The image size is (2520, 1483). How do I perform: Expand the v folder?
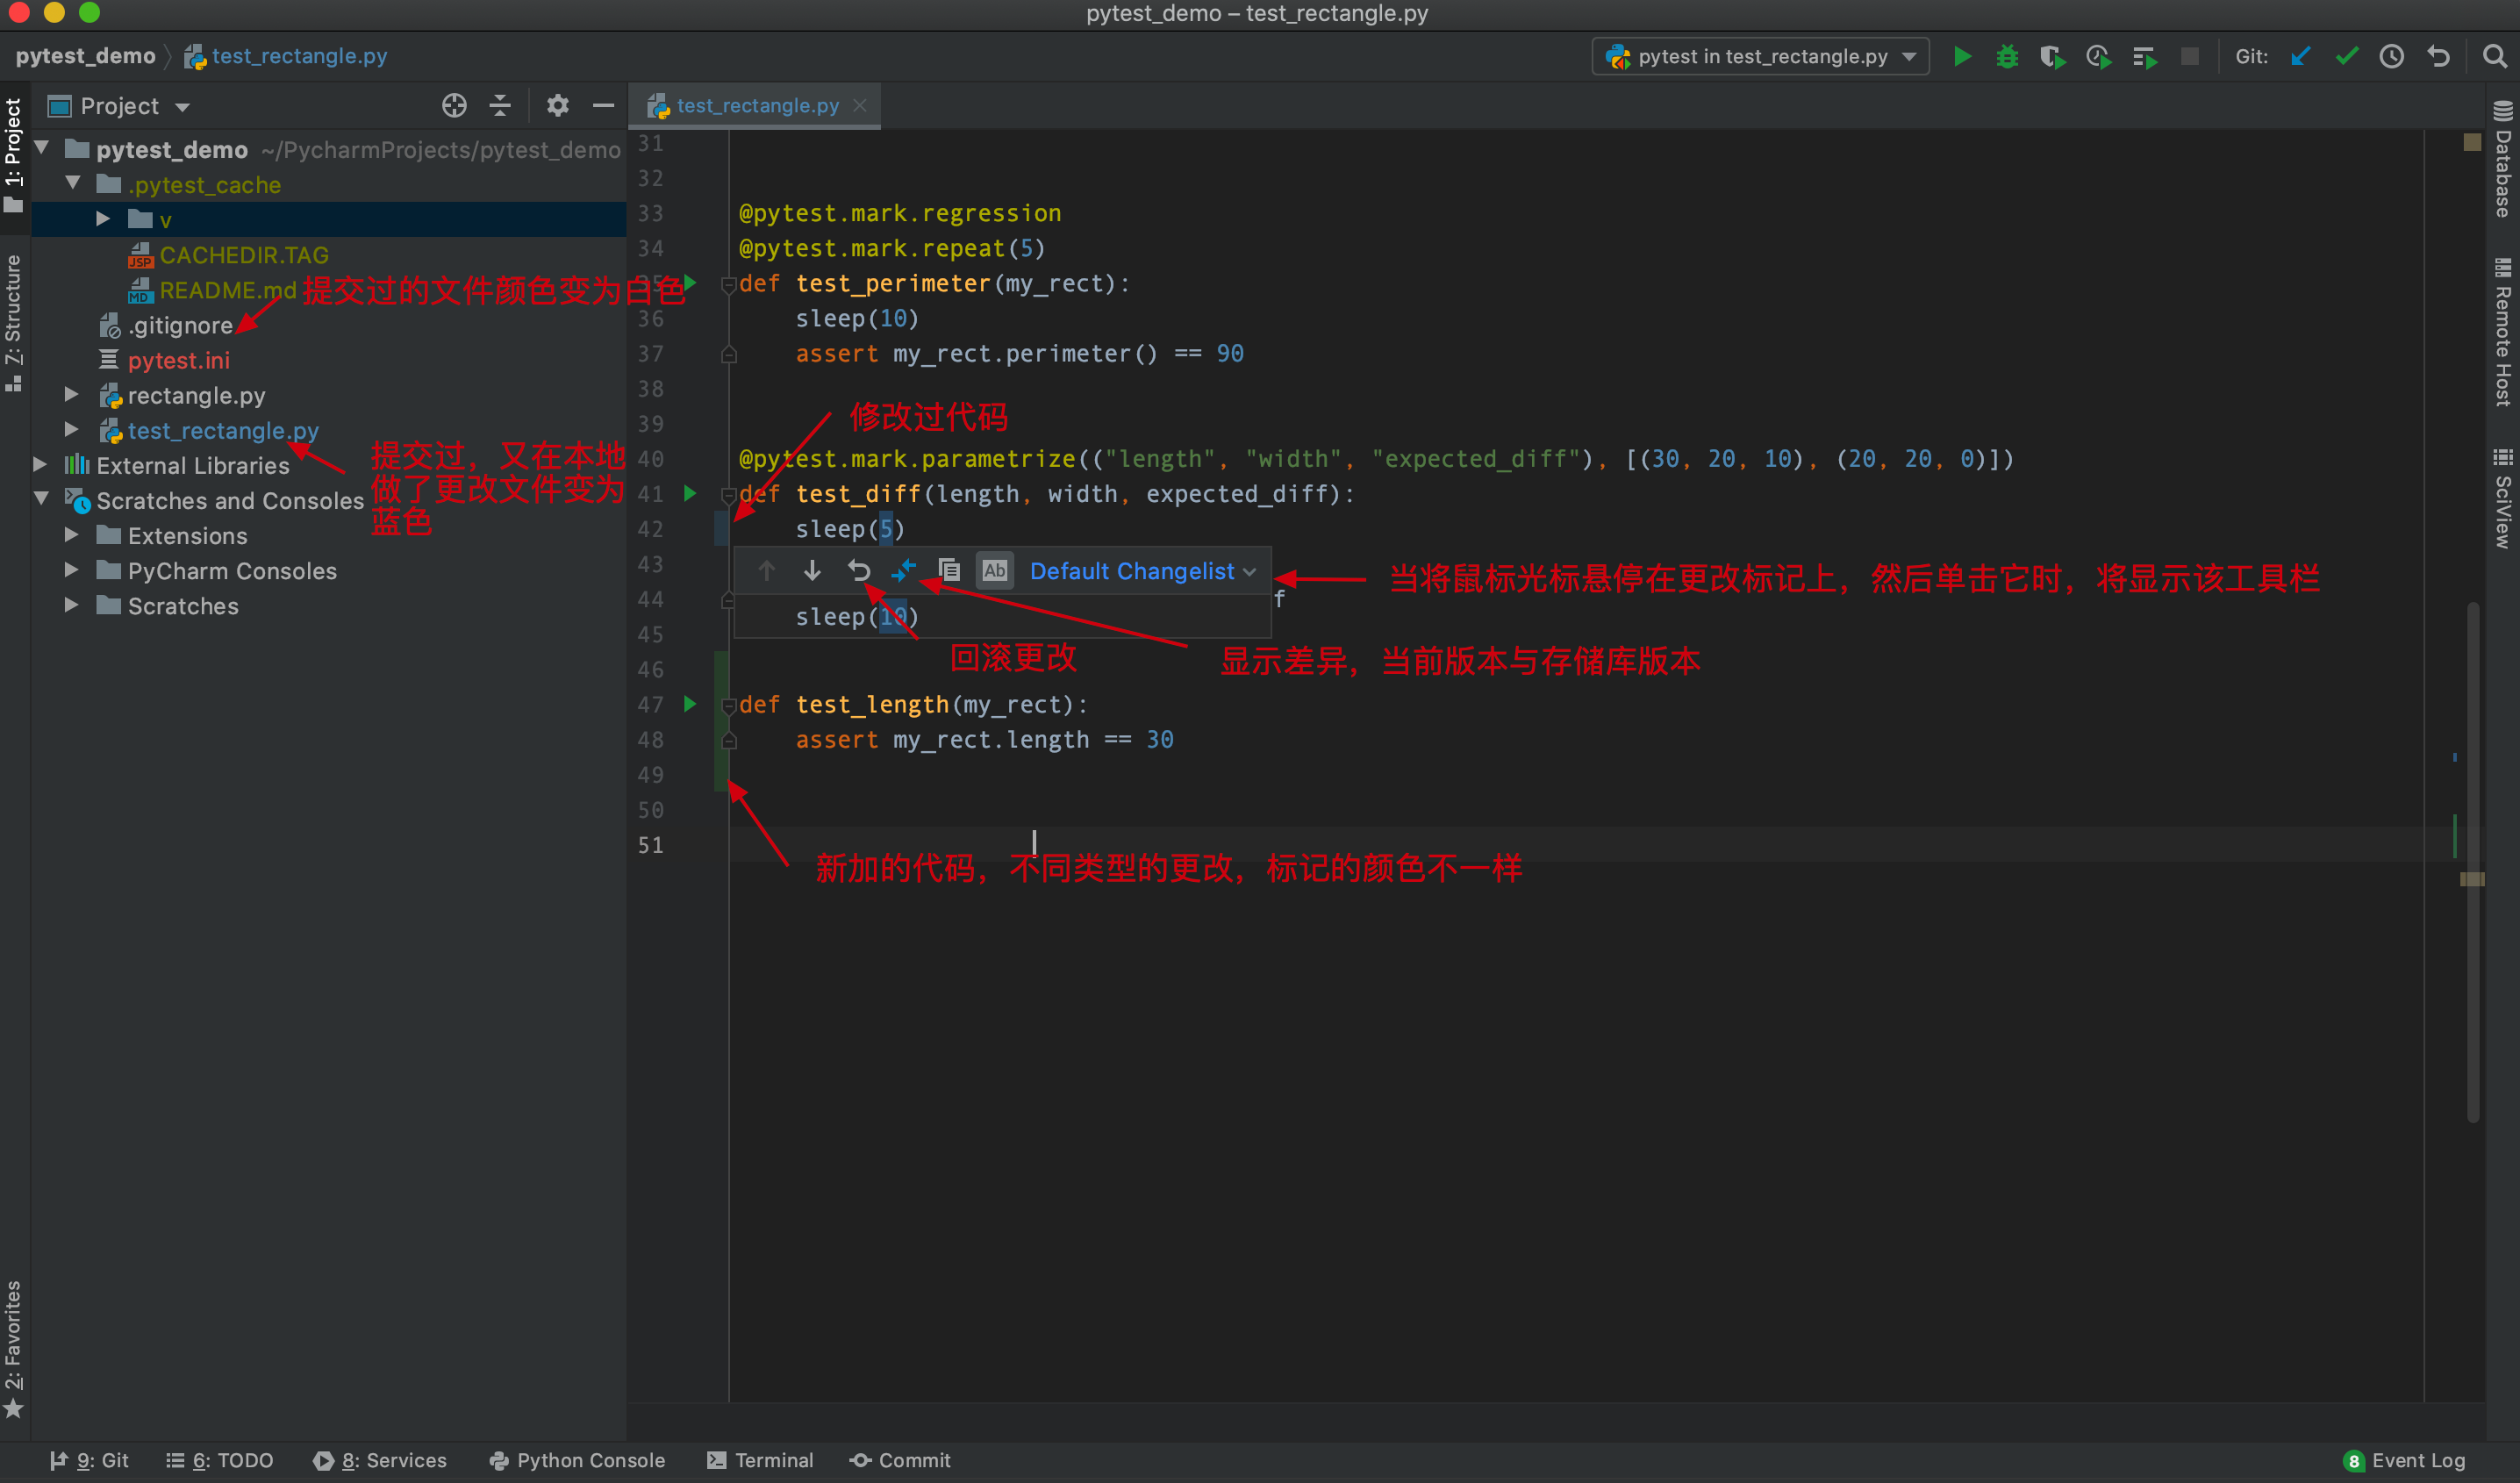tap(103, 219)
